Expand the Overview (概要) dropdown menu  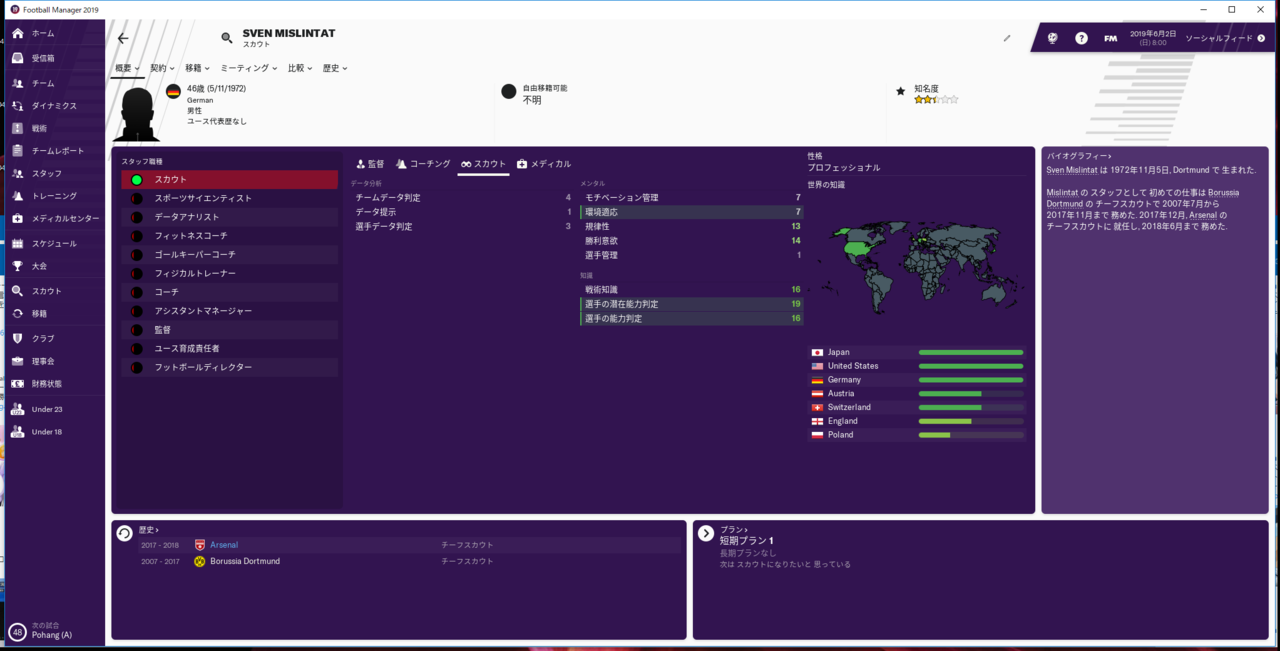pyautogui.click(x=127, y=68)
